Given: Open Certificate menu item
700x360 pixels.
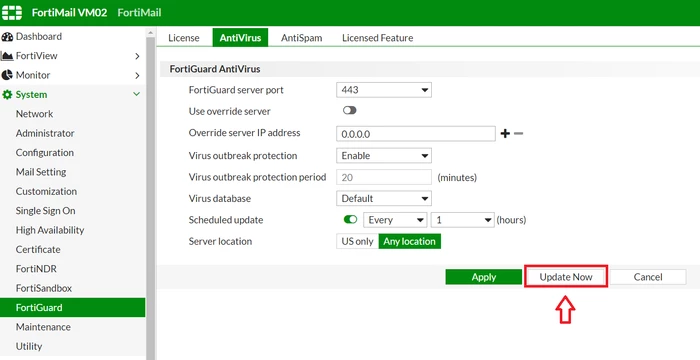Looking at the screenshot, I should point(38,249).
